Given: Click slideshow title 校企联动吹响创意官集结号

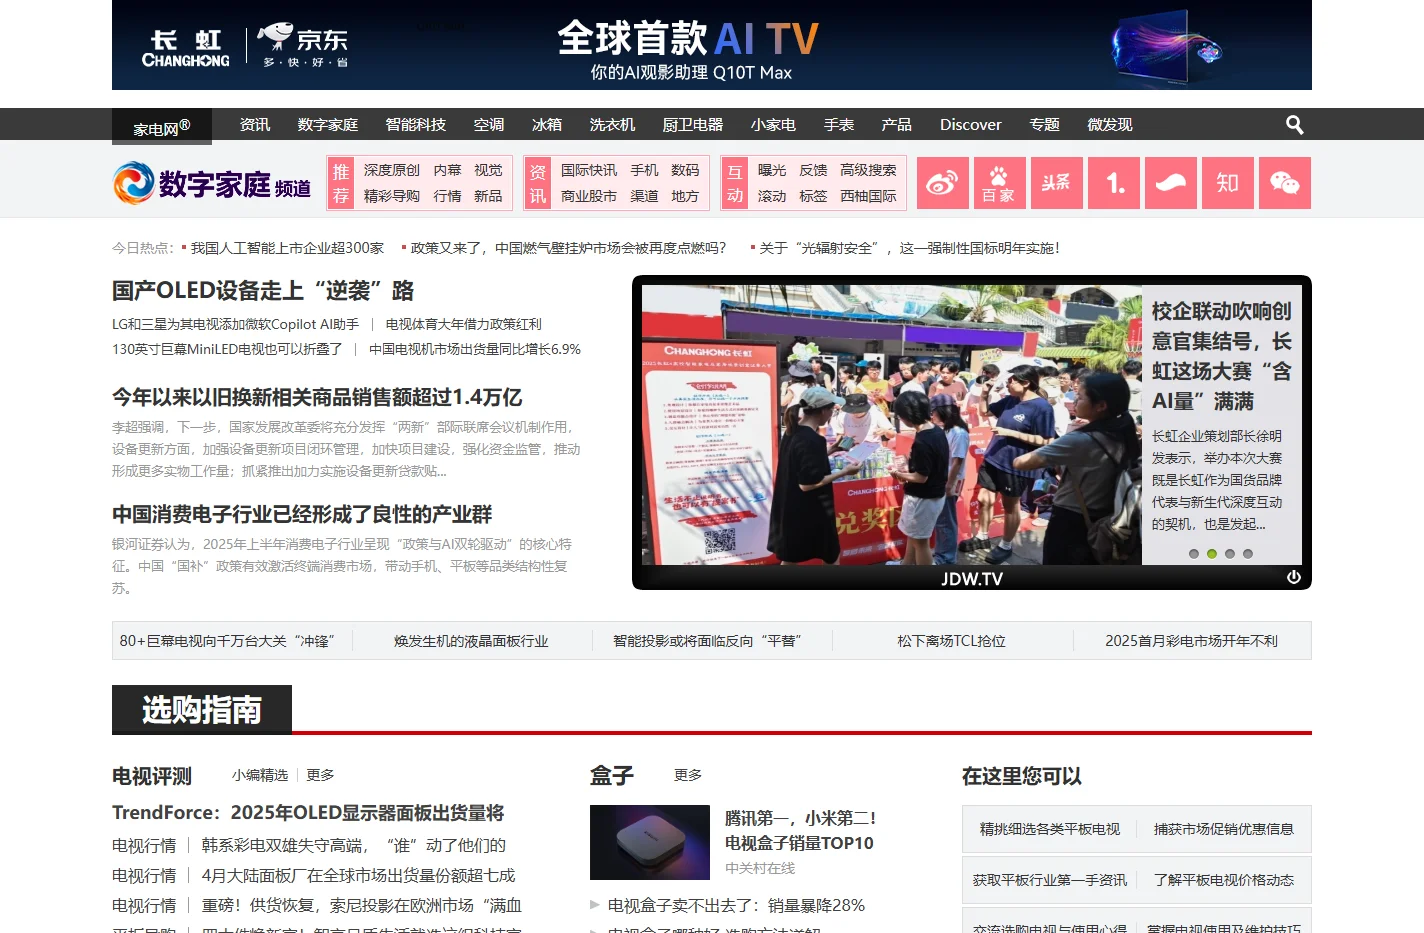Looking at the screenshot, I should coord(1222,356).
